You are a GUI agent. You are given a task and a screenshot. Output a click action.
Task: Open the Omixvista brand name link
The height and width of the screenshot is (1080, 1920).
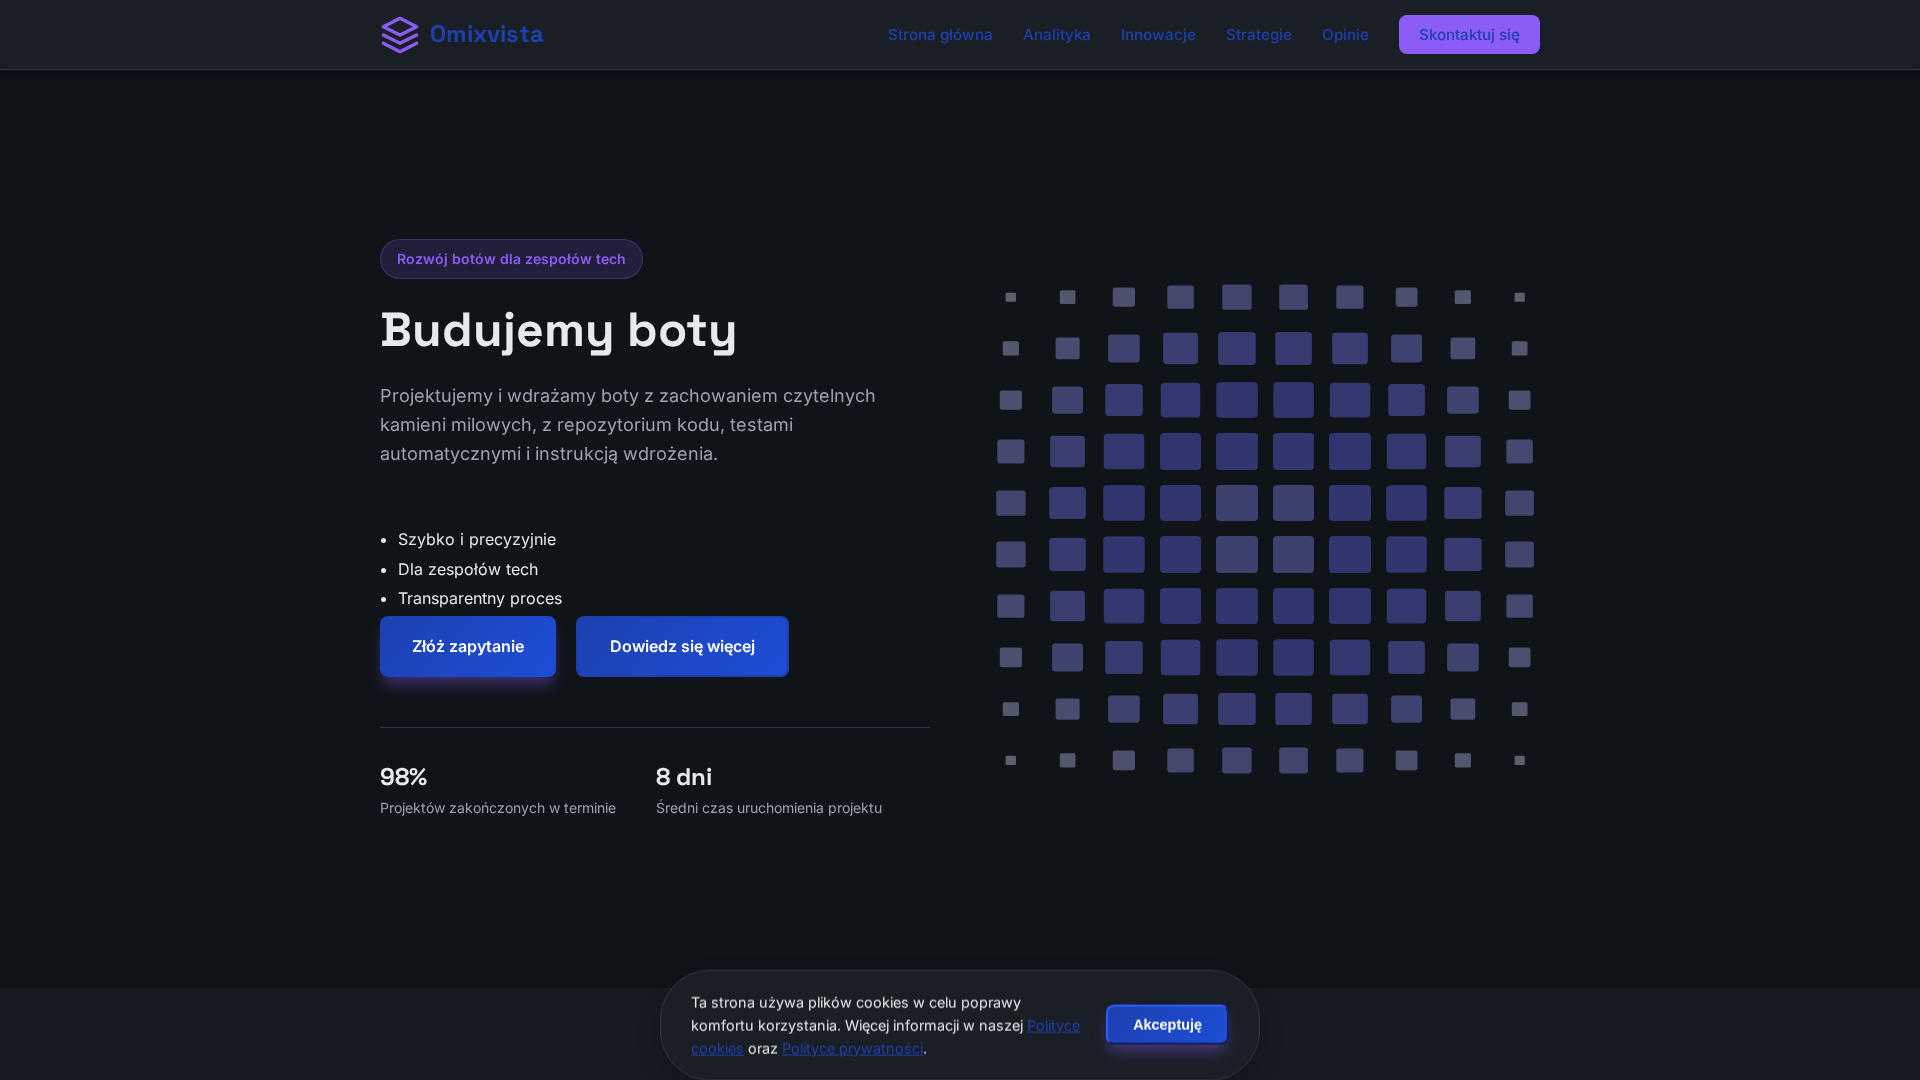tap(486, 34)
